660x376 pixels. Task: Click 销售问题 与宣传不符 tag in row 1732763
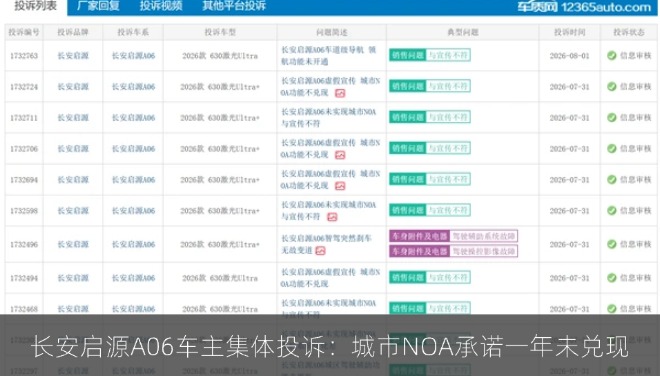(430, 55)
